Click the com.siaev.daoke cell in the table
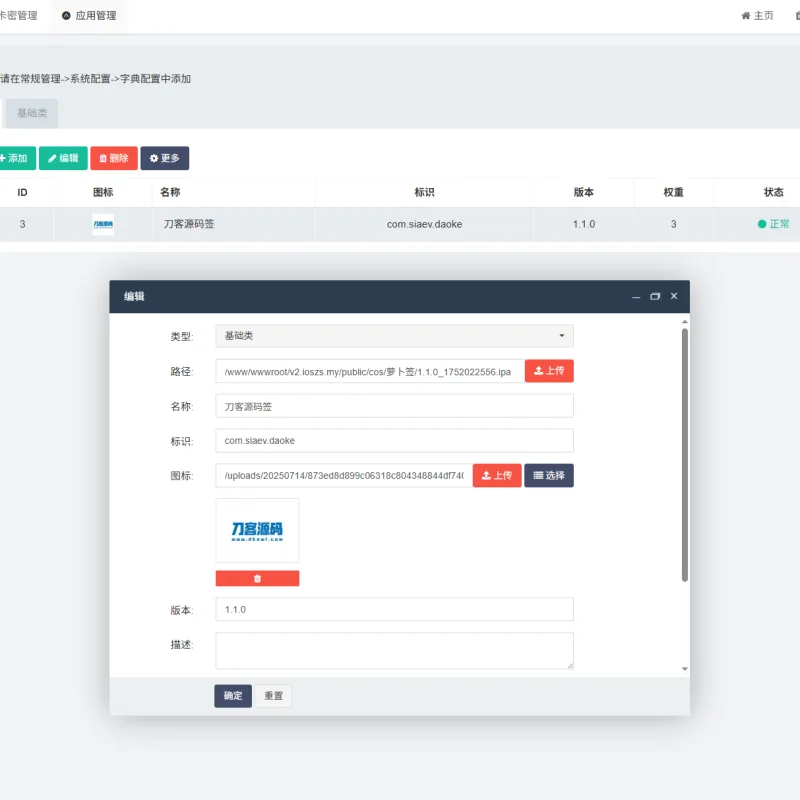Viewport: 800px width, 800px height. click(424, 224)
